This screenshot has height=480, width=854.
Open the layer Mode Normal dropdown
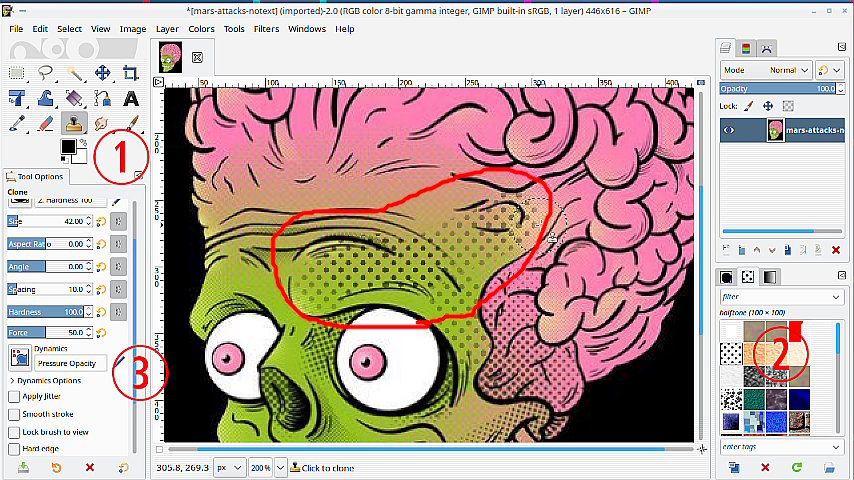[x=766, y=70]
